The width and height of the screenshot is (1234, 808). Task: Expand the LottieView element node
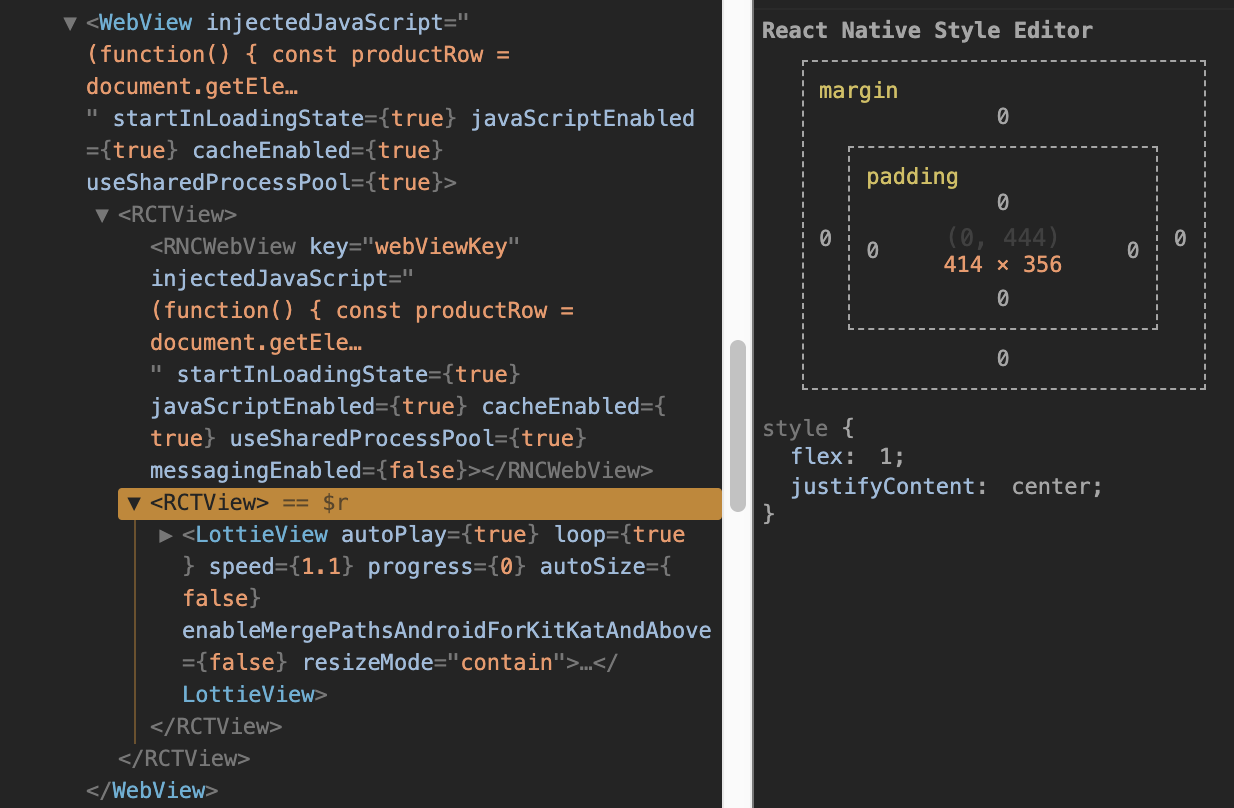[x=166, y=534]
